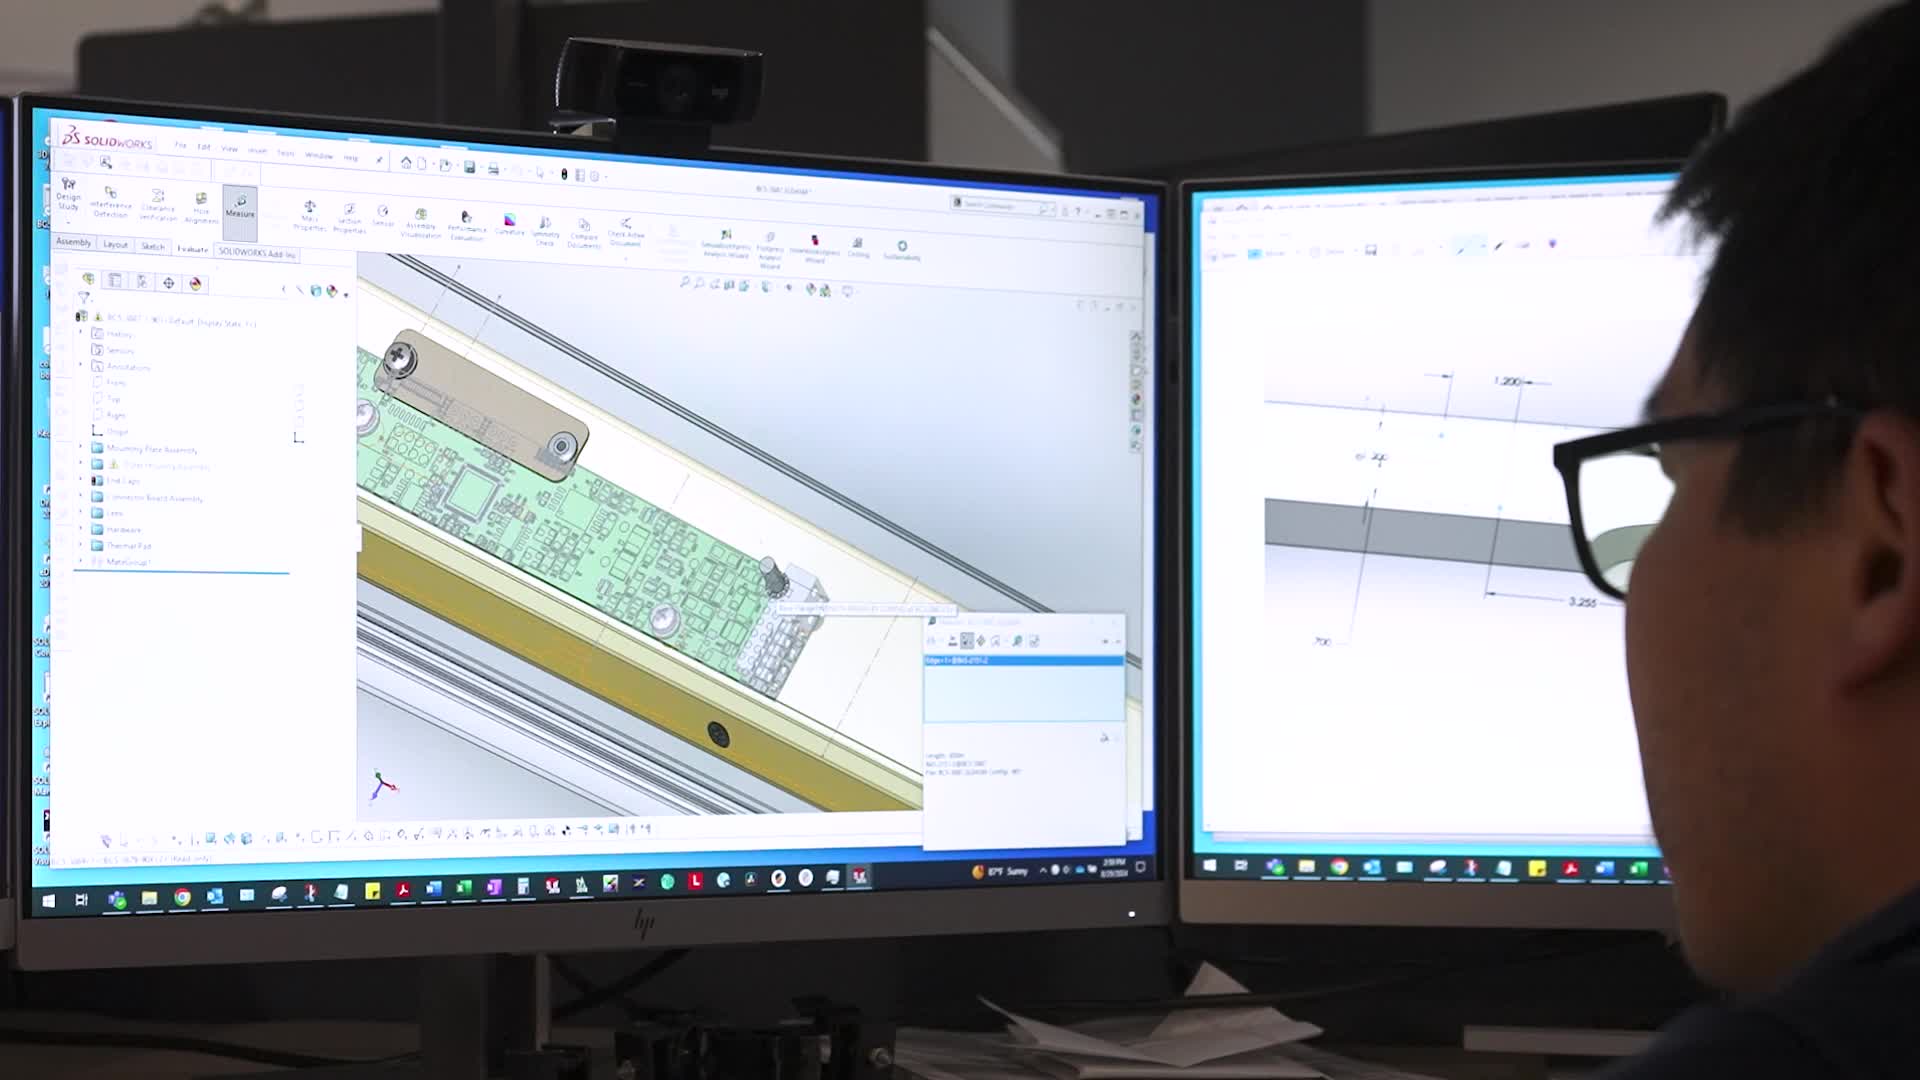Click the Save icon in quick toolbar

(469, 167)
